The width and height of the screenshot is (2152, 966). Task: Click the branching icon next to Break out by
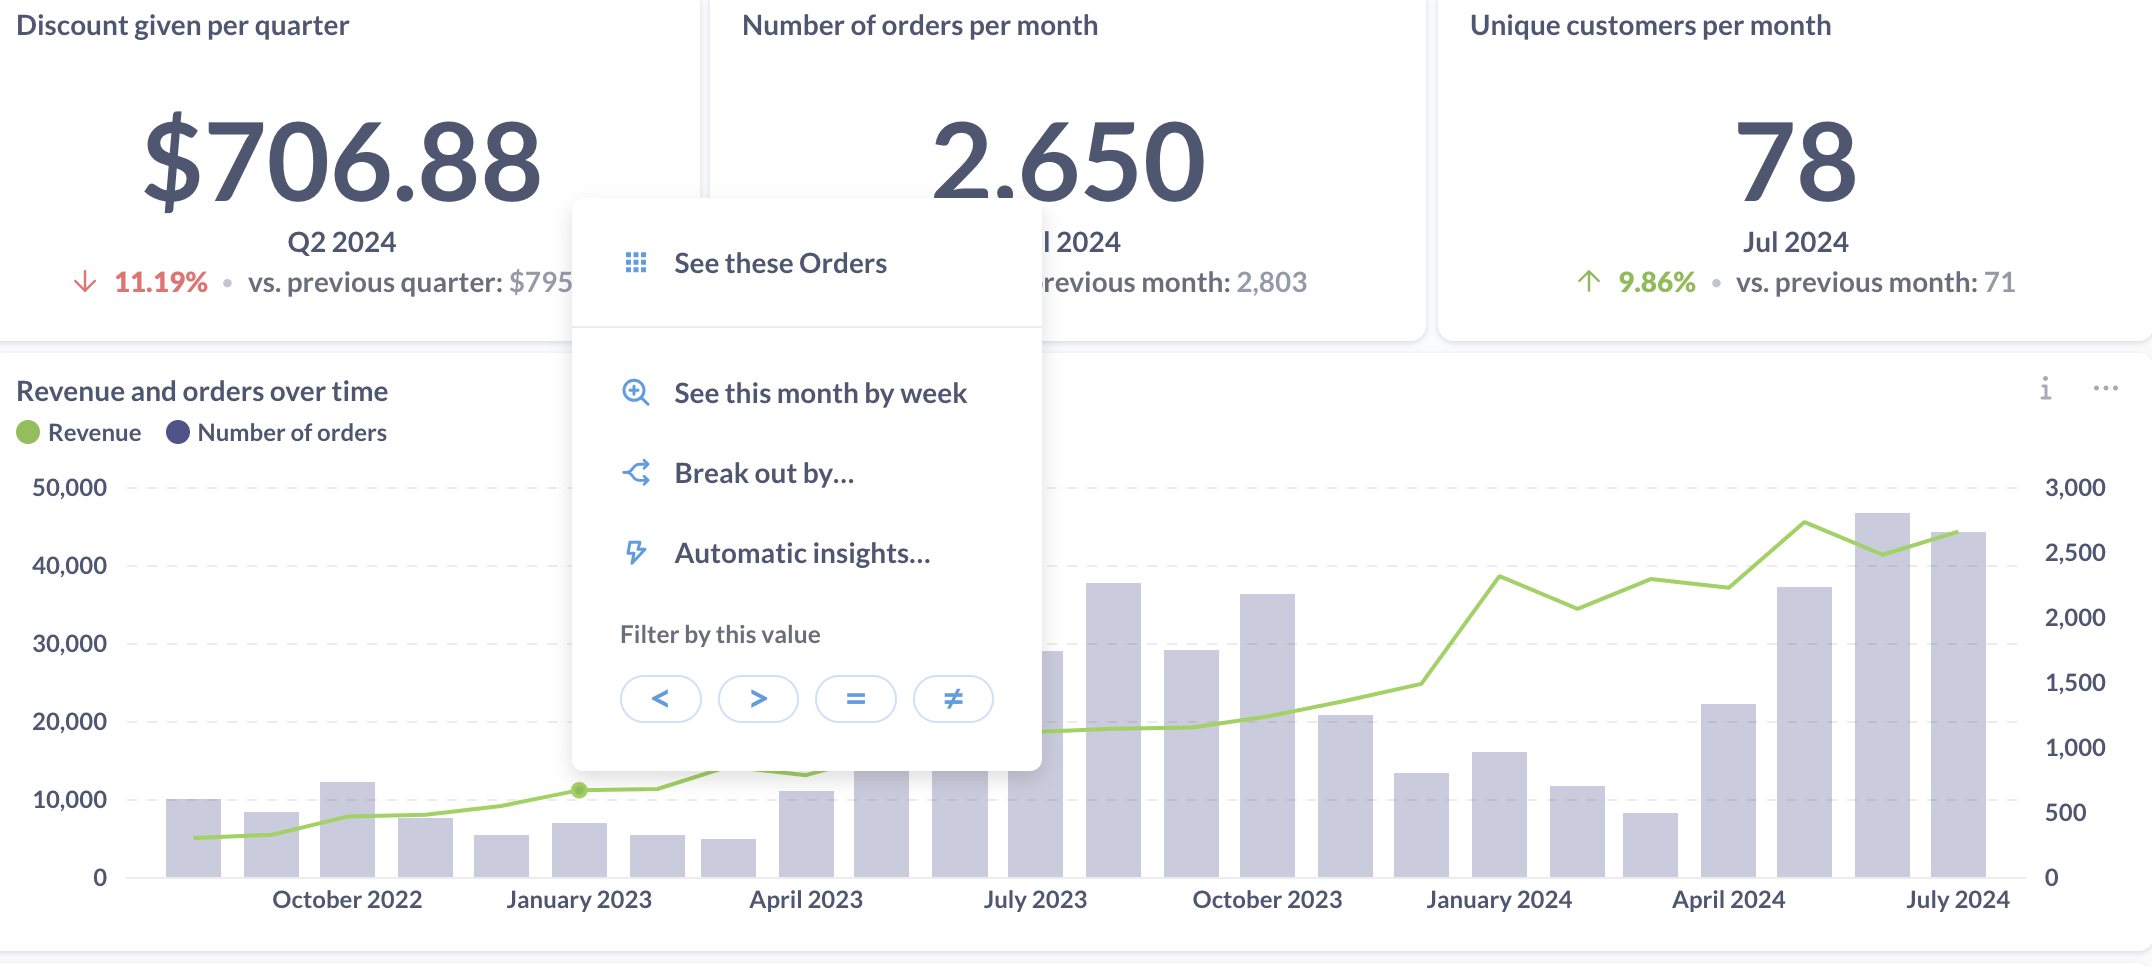[x=636, y=472]
